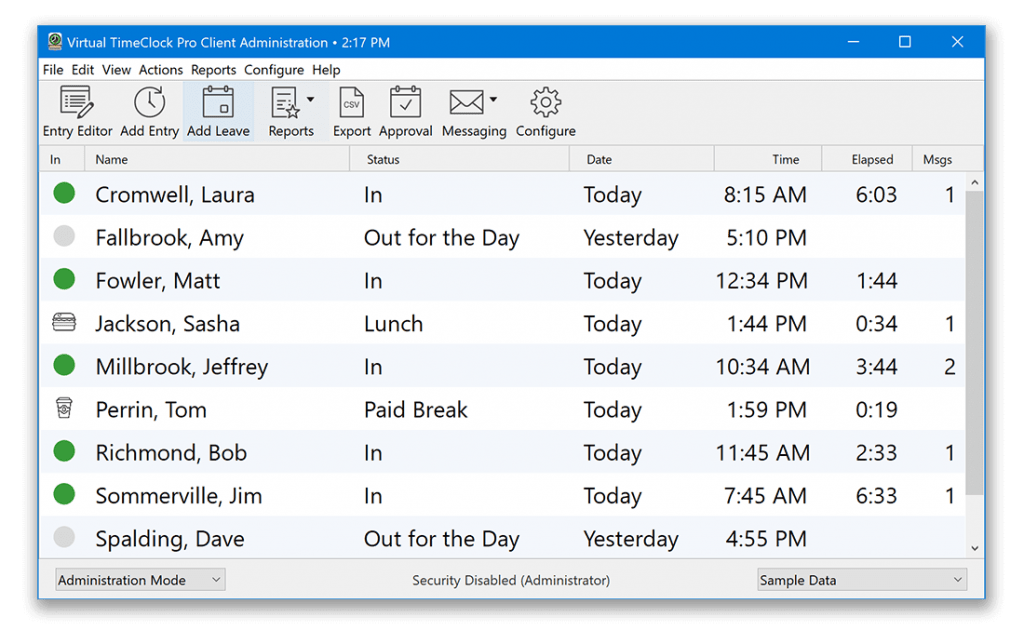Click the Lunch status for Sasha Jackson
This screenshot has width=1024, height=630.
393,324
